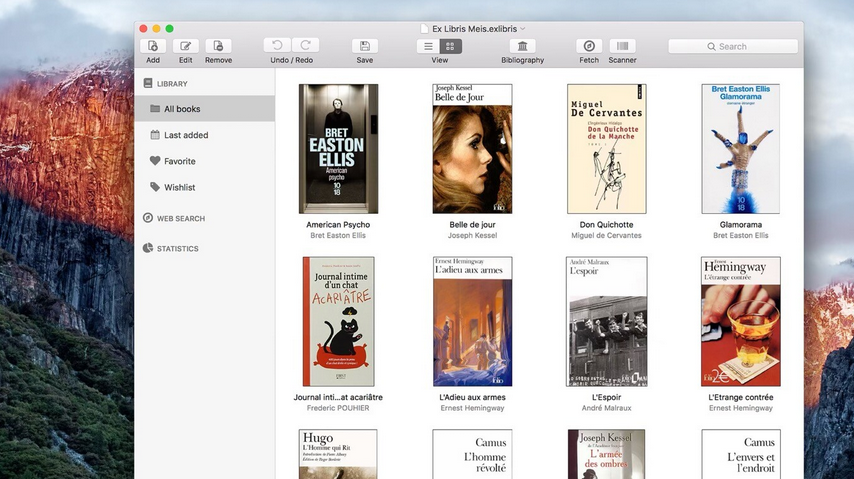
Task: Switch to list view
Action: pyautogui.click(x=428, y=46)
